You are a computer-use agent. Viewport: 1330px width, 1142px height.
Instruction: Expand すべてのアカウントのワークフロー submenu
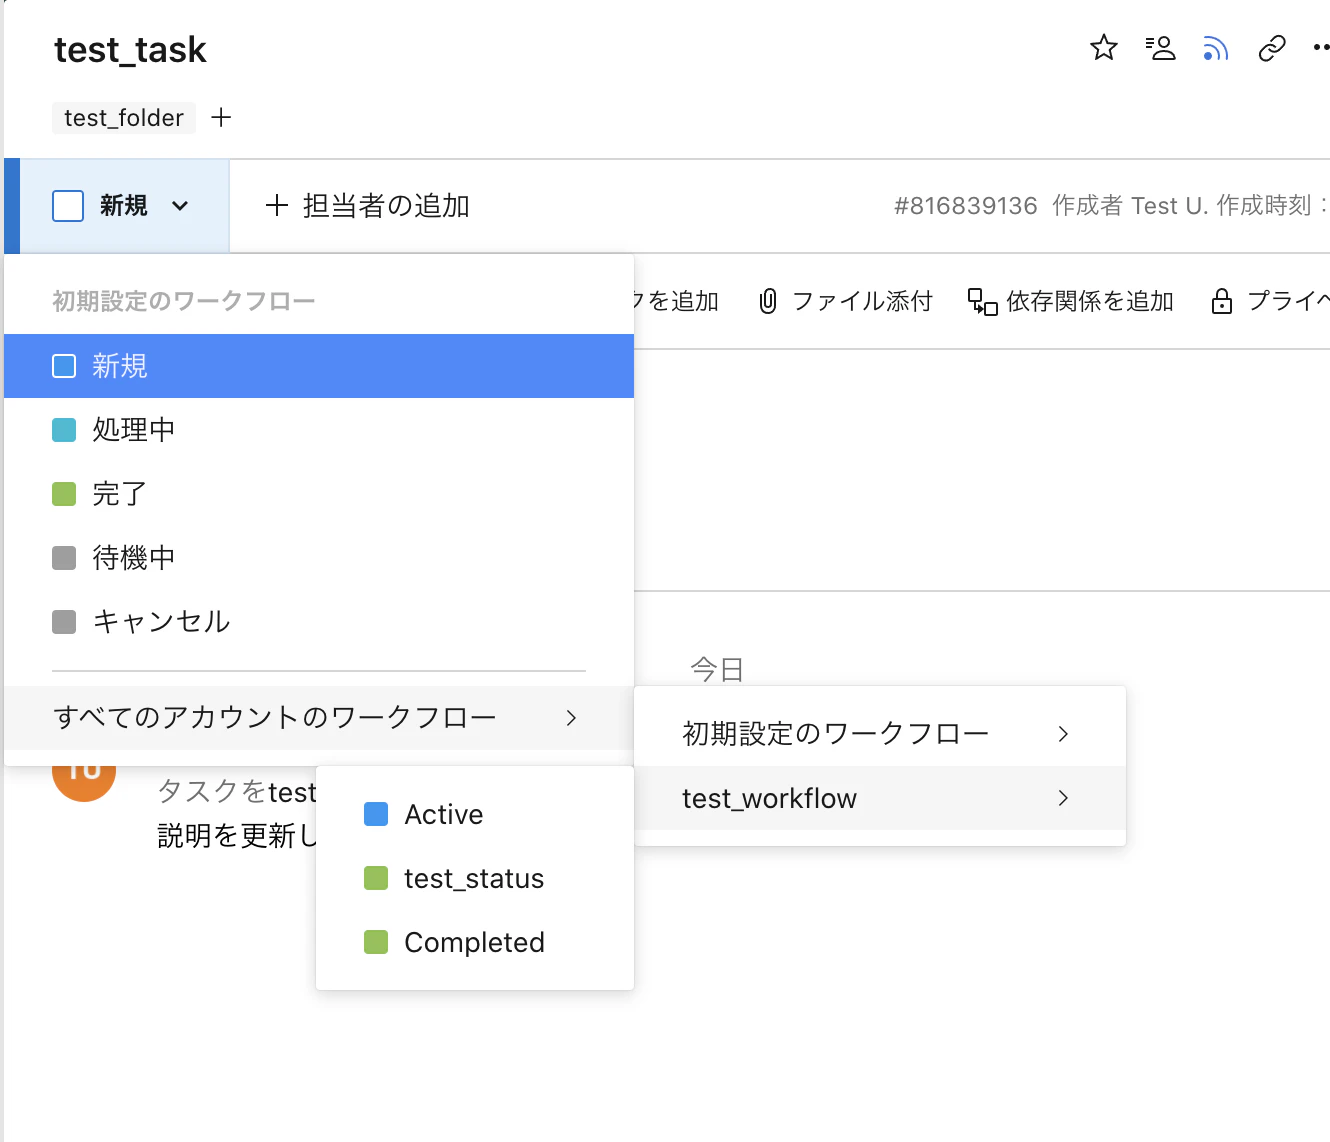pyautogui.click(x=319, y=718)
